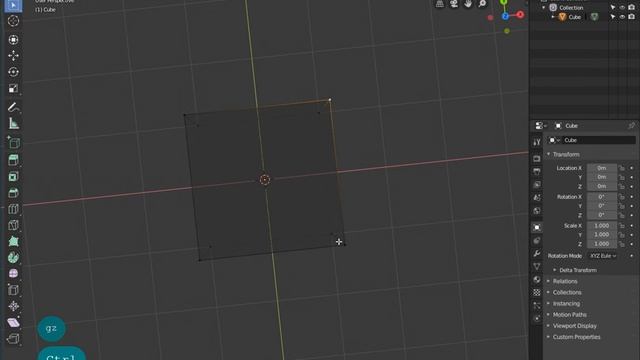Image resolution: width=640 pixels, height=360 pixels.
Task: Toggle camera view in viewport
Action: pos(454,4)
